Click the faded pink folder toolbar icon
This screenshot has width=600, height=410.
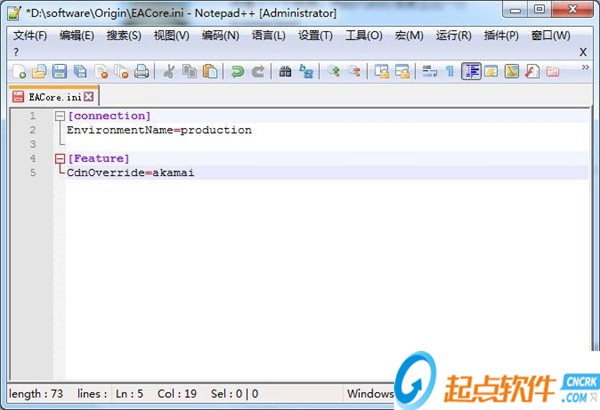(553, 71)
